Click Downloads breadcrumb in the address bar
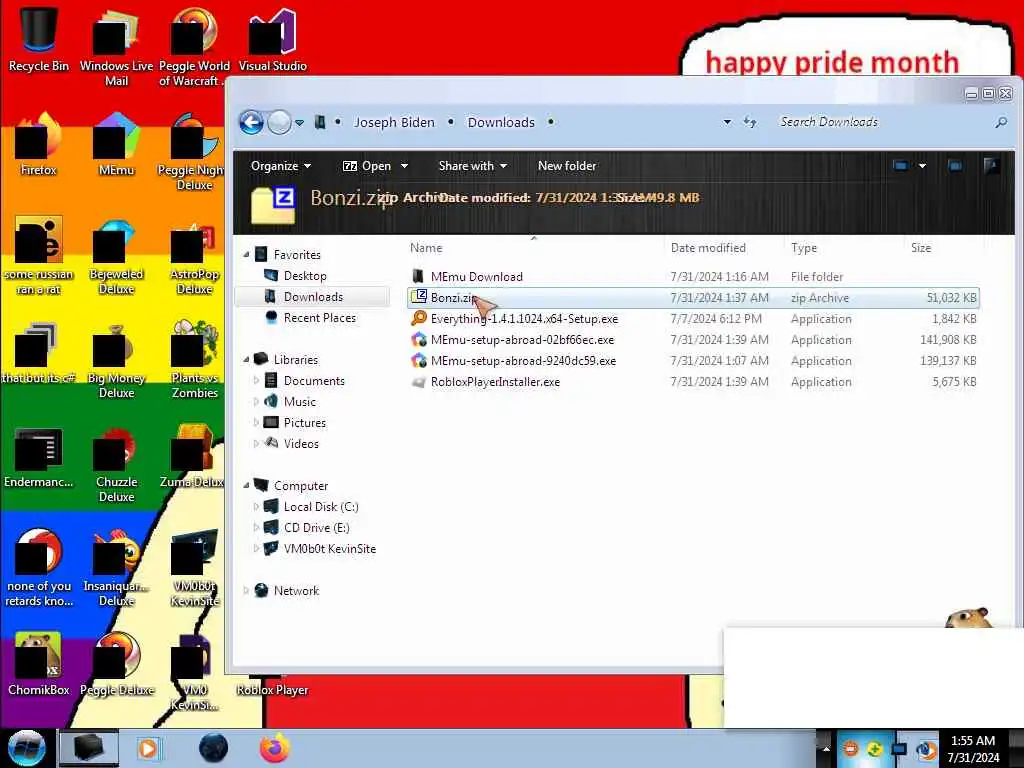 tap(501, 122)
